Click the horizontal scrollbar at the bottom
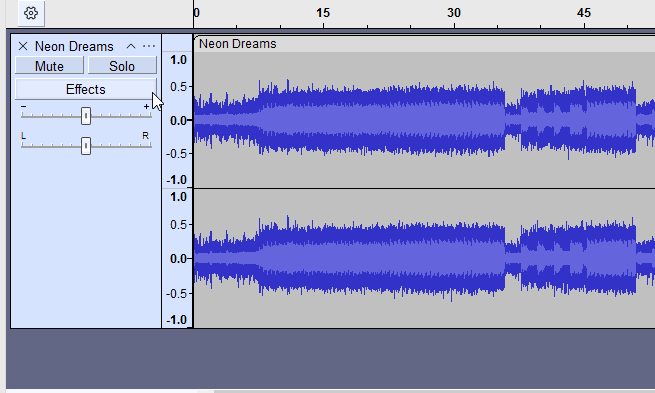The image size is (655, 393). 434,391
